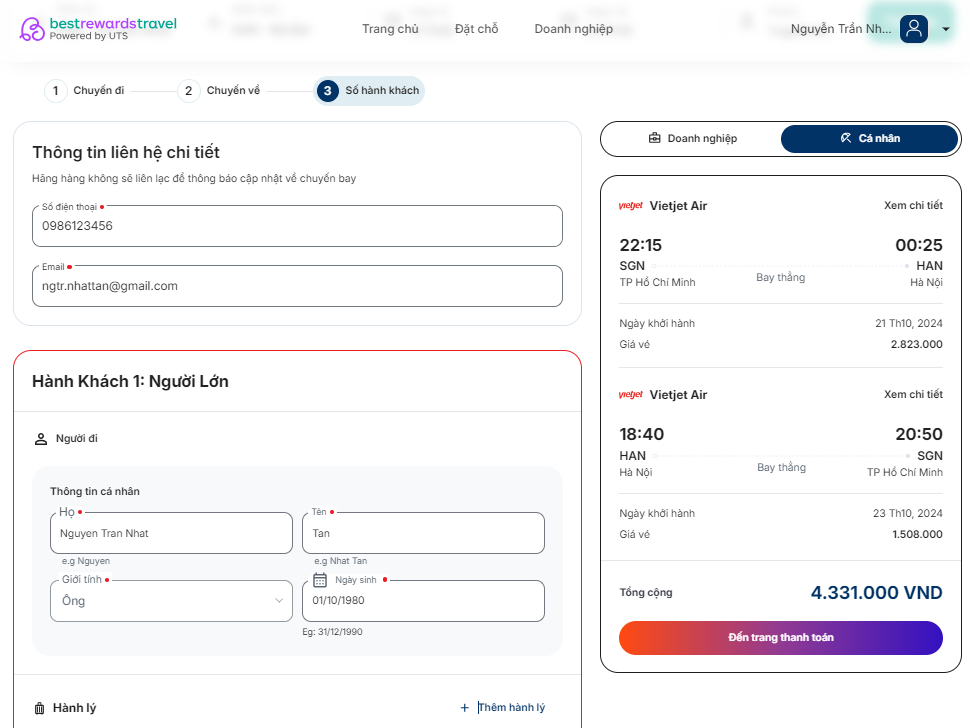Screen dimensions: 970x728
Task: Open the user profile avatar icon
Action: pyautogui.click(x=914, y=28)
